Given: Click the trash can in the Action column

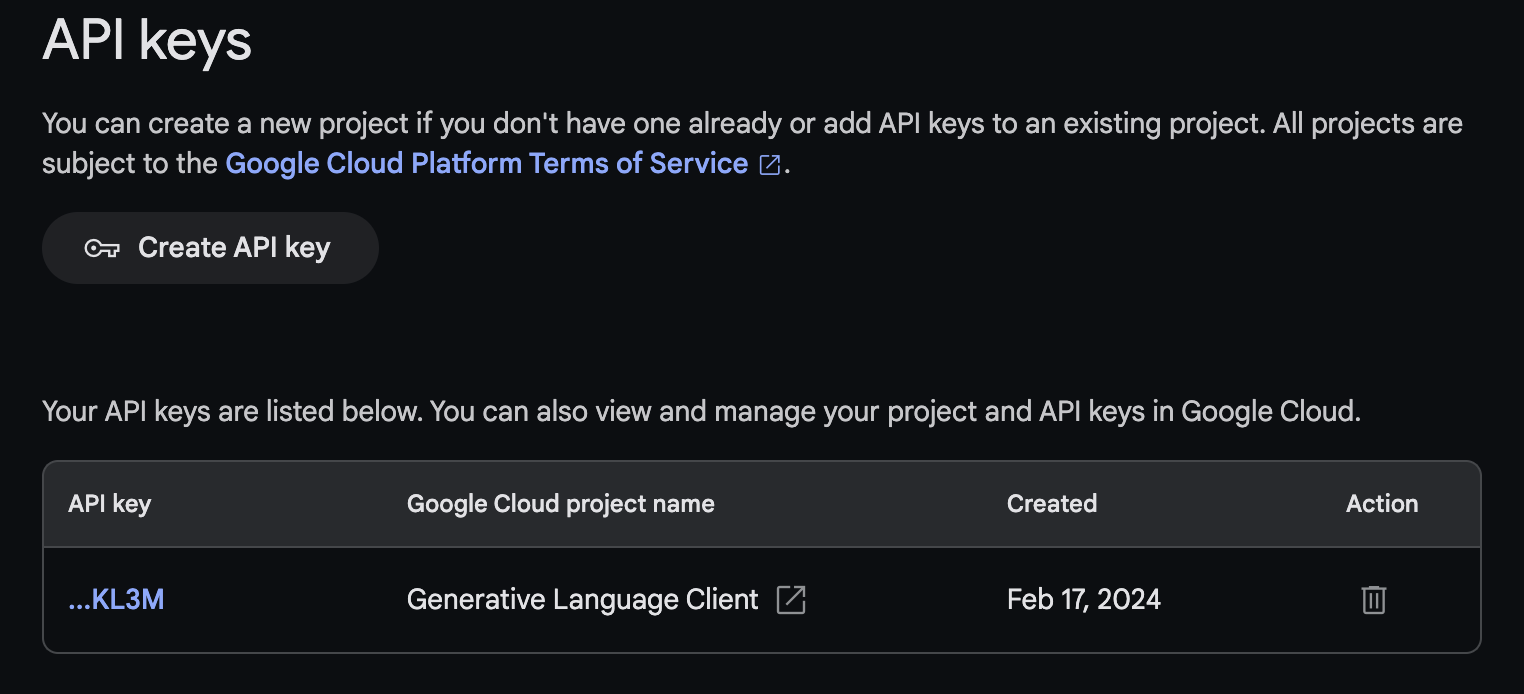Looking at the screenshot, I should [1373, 599].
